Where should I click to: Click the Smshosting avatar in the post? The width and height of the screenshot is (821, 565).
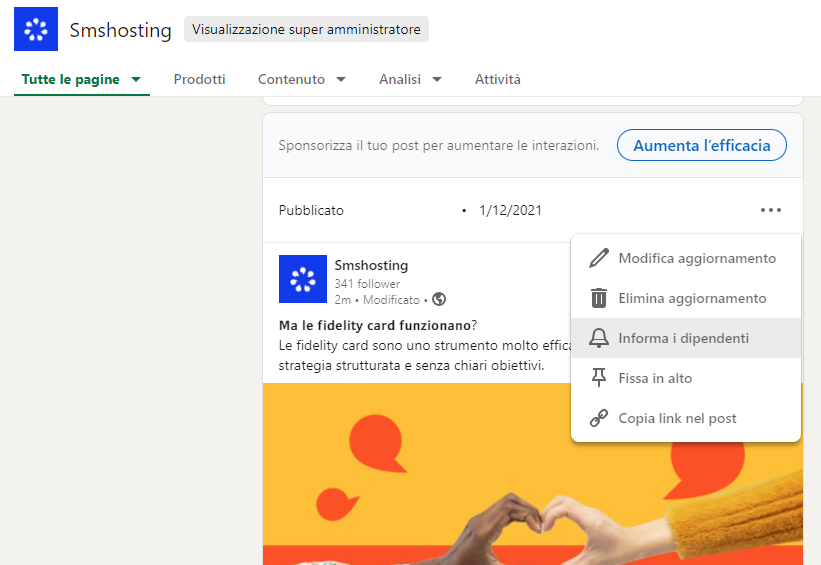[x=302, y=279]
